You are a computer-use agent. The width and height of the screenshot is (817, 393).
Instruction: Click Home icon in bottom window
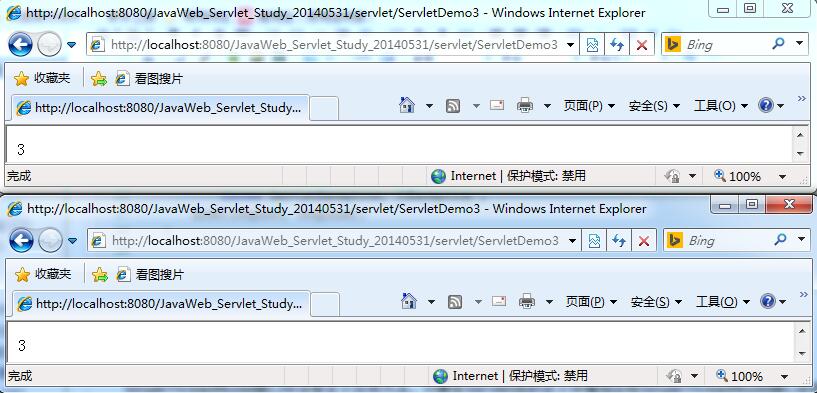(x=409, y=301)
